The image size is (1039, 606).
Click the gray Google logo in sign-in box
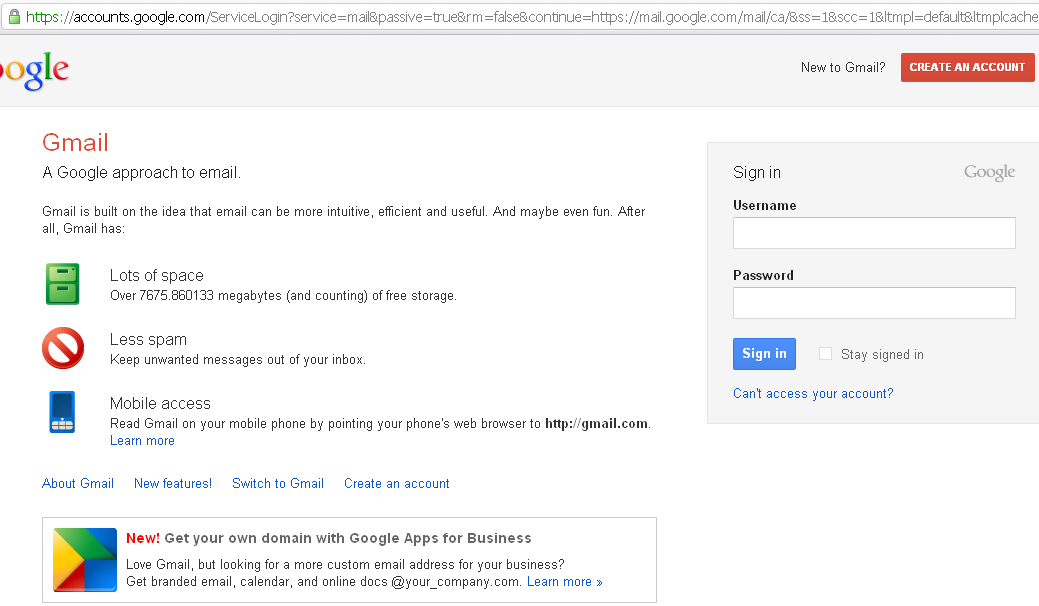[x=989, y=173]
